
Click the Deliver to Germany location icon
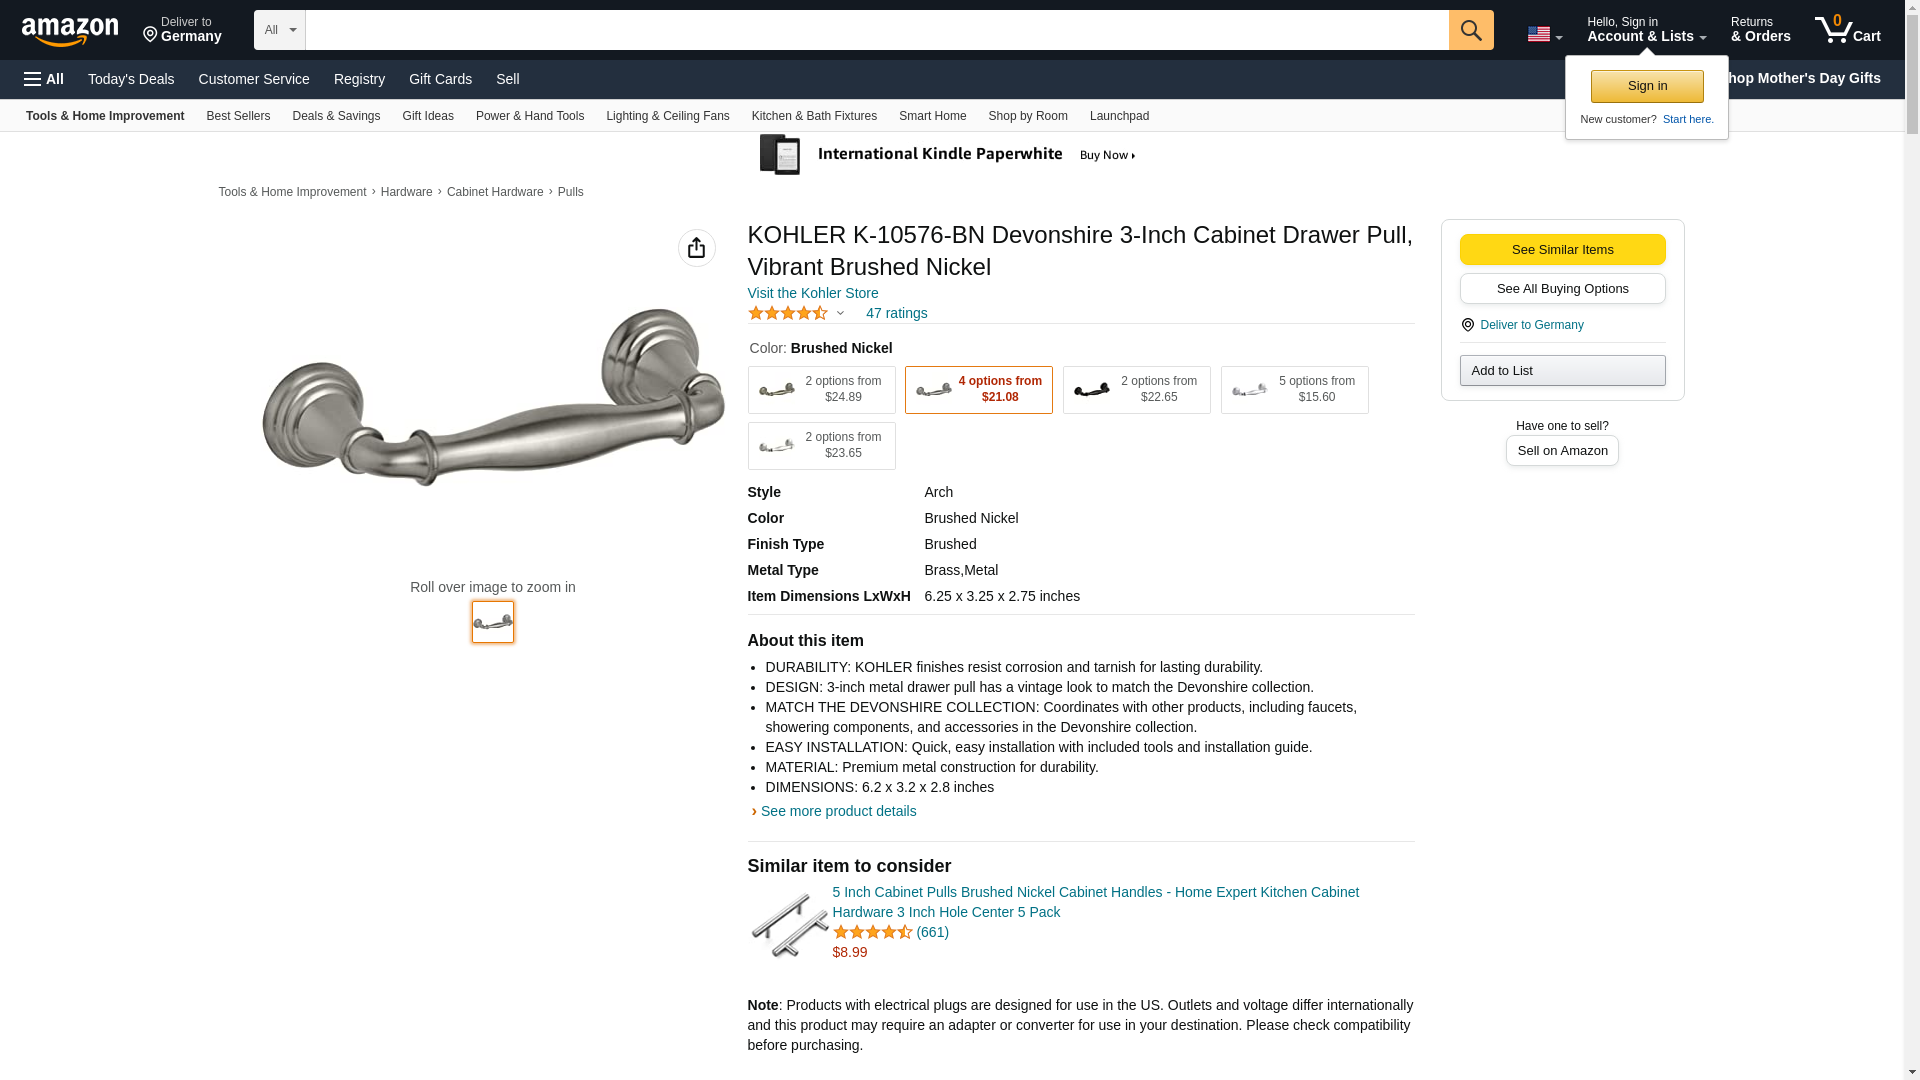(x=150, y=35)
